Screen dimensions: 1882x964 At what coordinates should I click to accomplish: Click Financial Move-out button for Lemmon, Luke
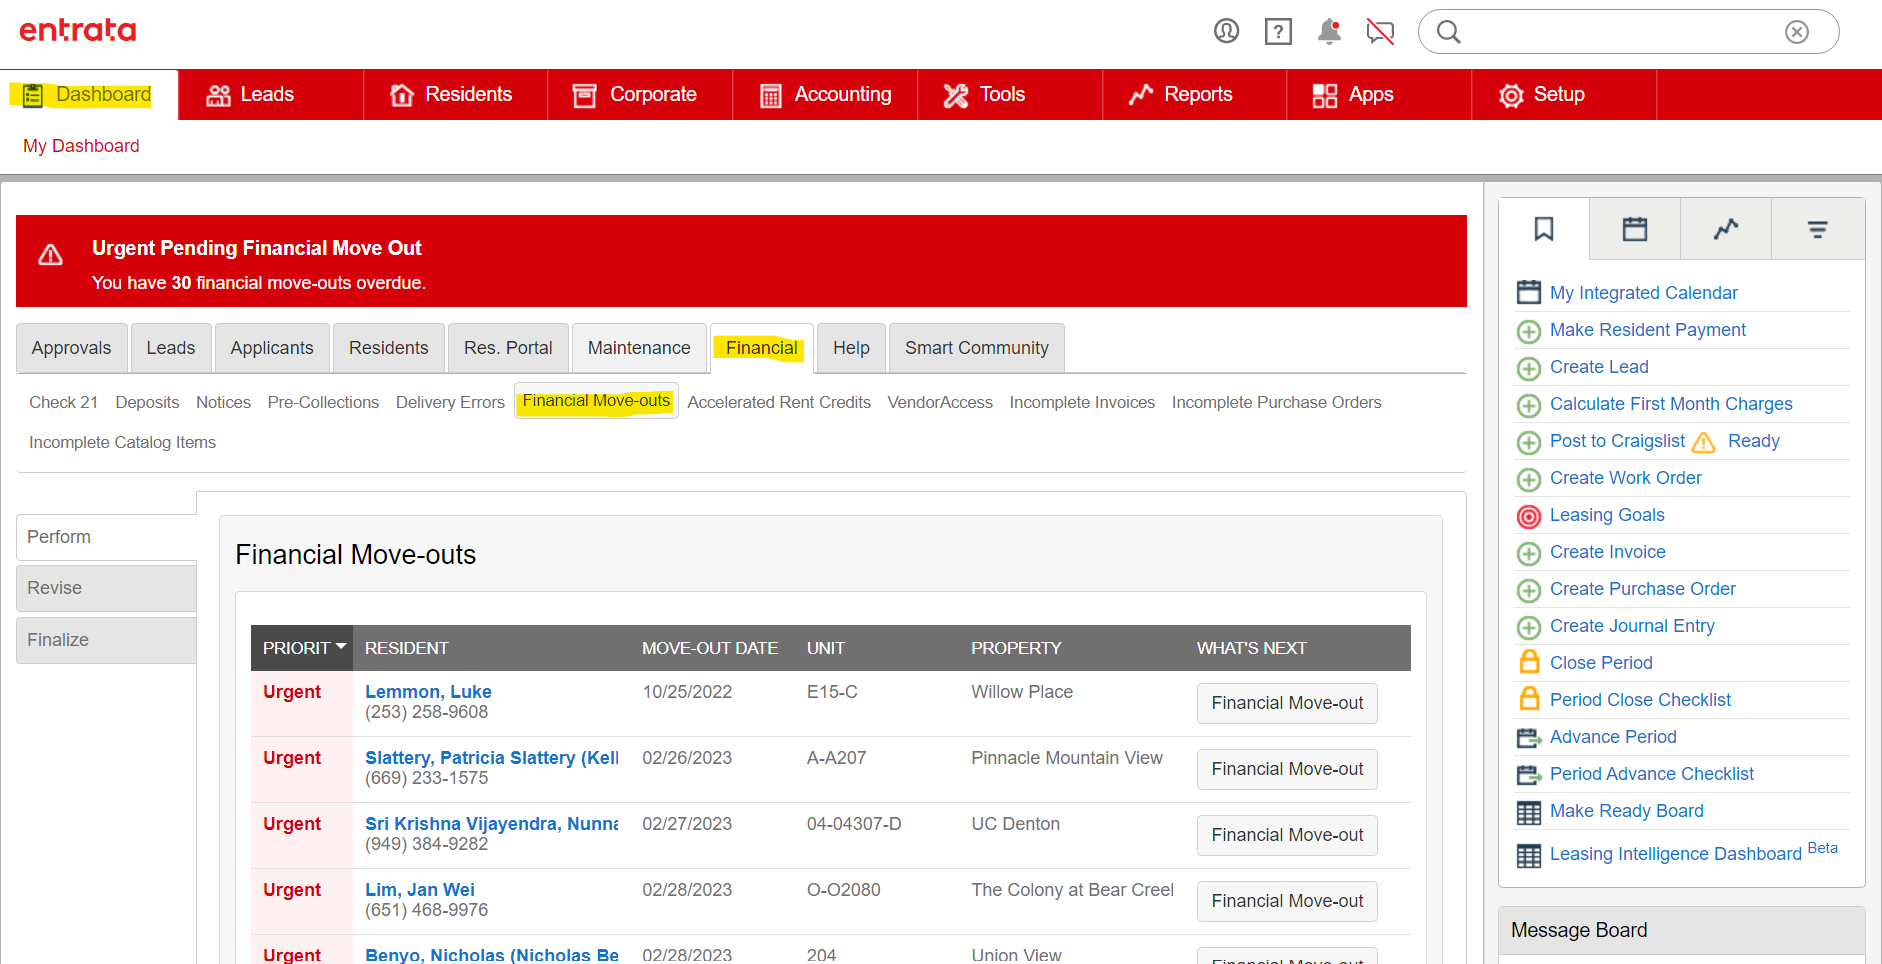pyautogui.click(x=1287, y=703)
